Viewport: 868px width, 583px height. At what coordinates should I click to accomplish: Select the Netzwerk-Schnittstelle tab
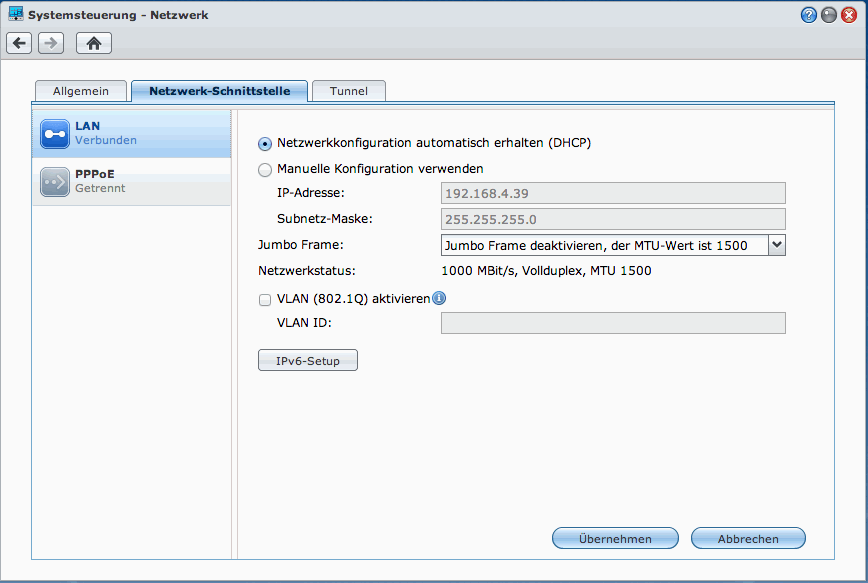[219, 91]
